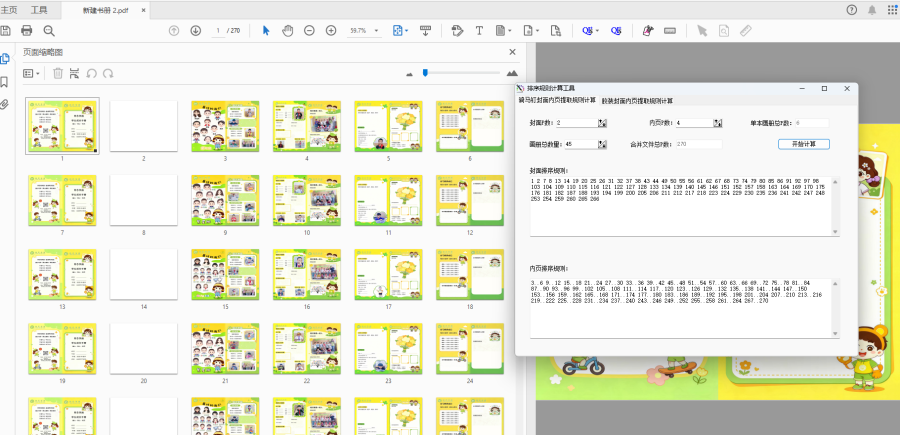The height and width of the screenshot is (435, 900).
Task: Maximize the 排序规则计算工具 window
Action: click(824, 88)
